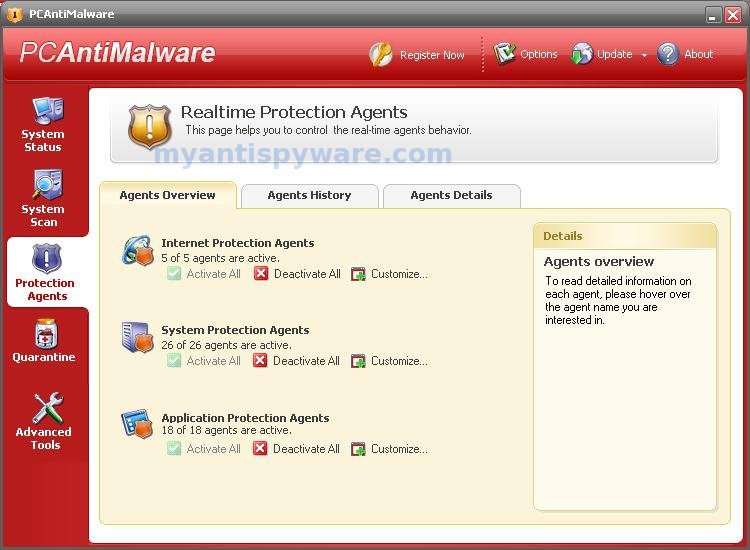Click Customize... text for Internet Protection Agents

coord(399,274)
